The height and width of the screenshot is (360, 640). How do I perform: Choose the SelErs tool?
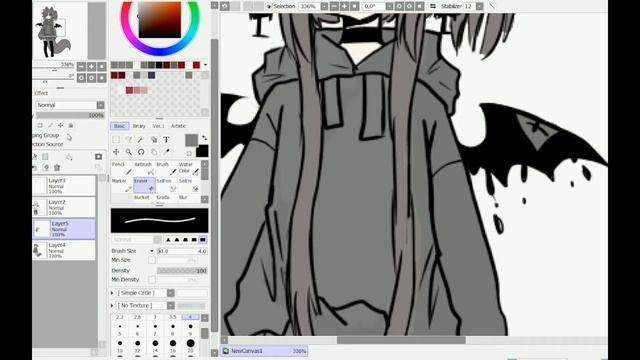pyautogui.click(x=188, y=185)
